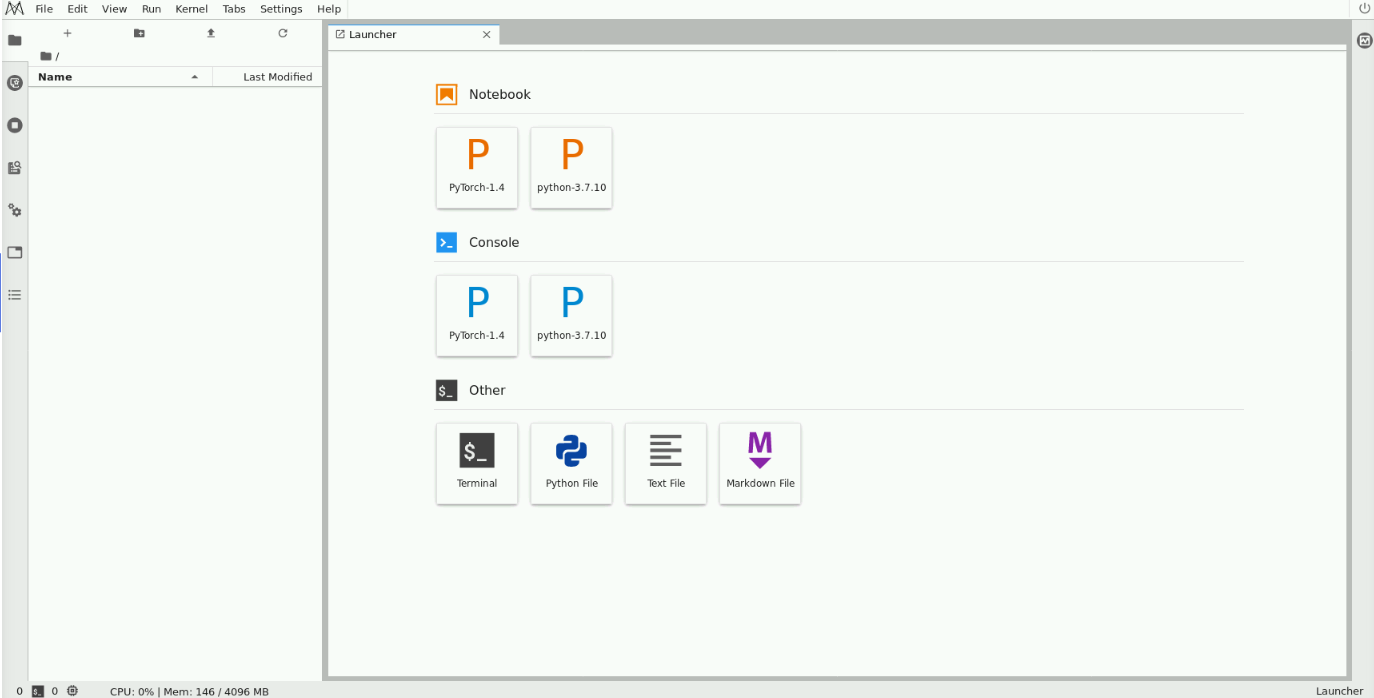Click the kernel chip icon in the status bar
This screenshot has height=698, width=1374.
point(73,691)
